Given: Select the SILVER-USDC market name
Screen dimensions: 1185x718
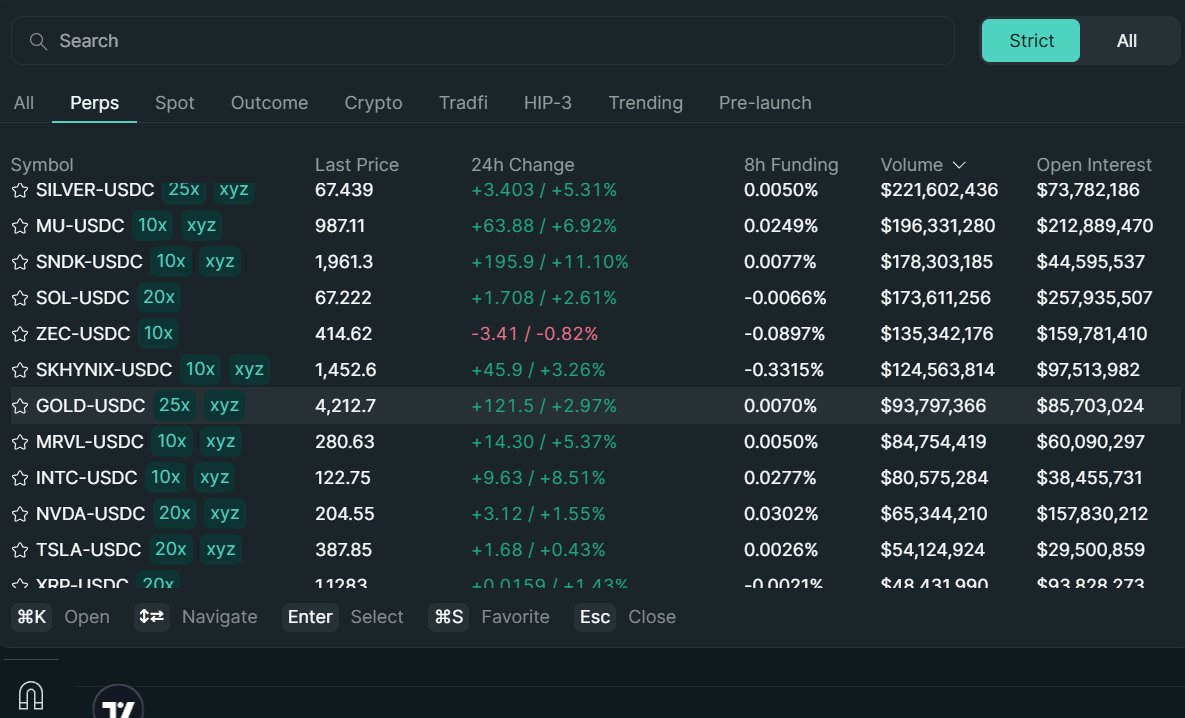Looking at the screenshot, I should pyautogui.click(x=95, y=190).
